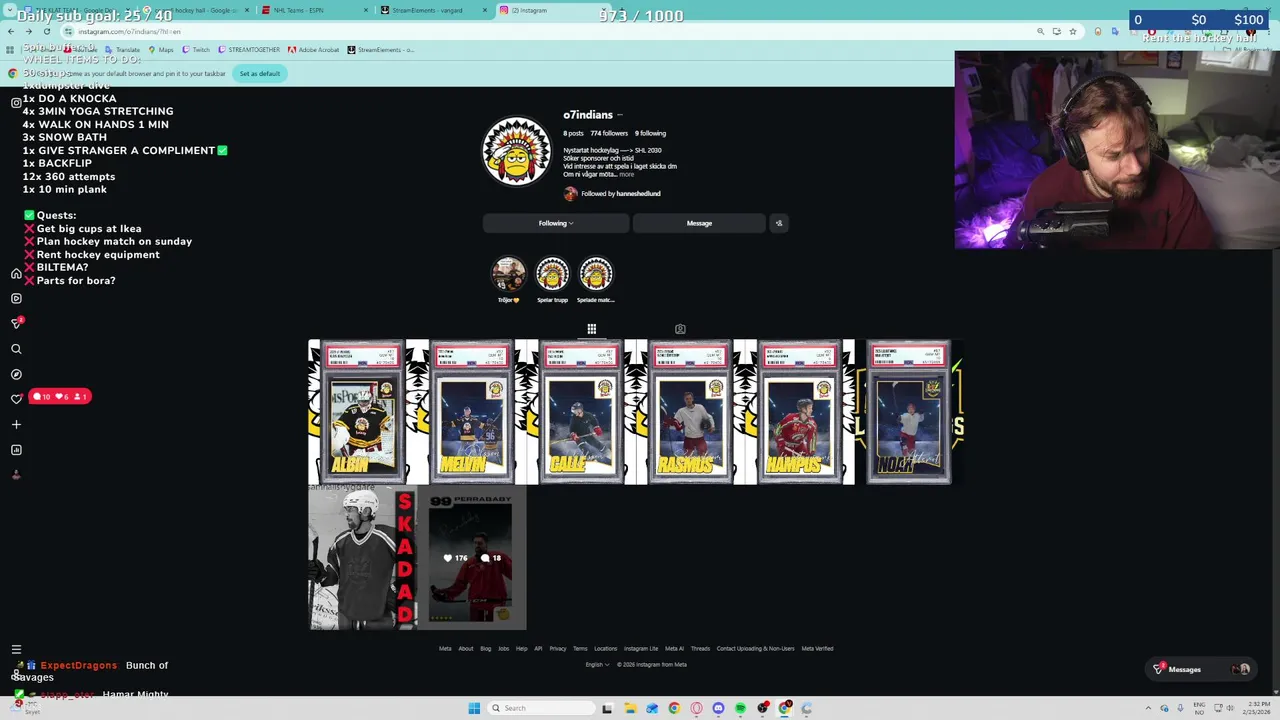This screenshot has width=1280, height=720.
Task: Click the Windows taskbar Search box
Action: click(540, 708)
